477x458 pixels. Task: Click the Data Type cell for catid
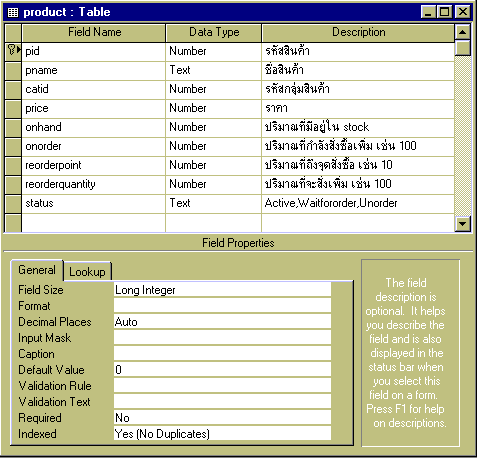(x=213, y=89)
